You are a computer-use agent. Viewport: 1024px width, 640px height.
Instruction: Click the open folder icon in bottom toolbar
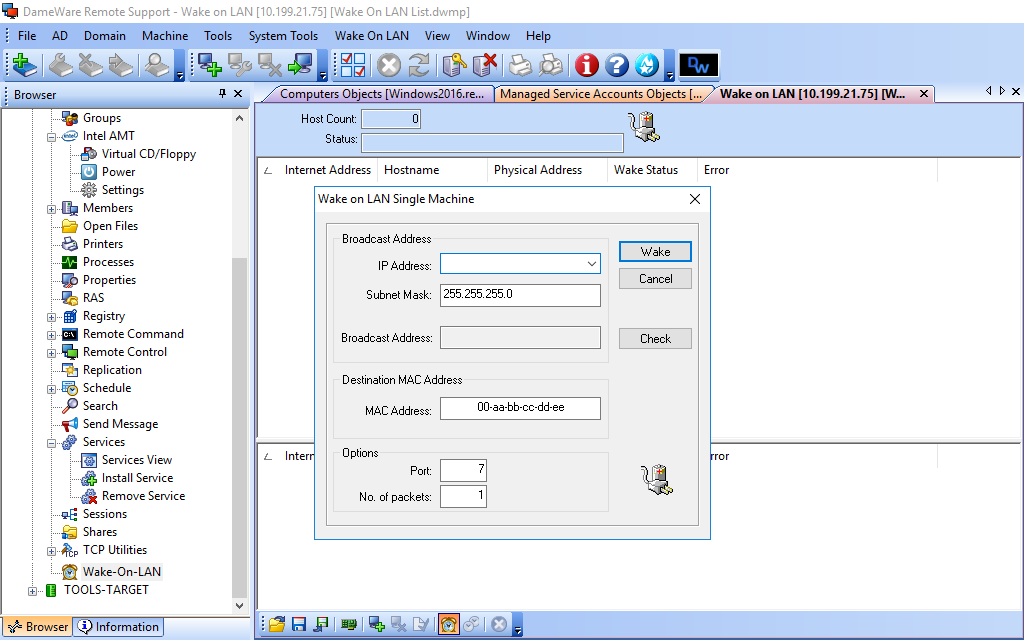coord(277,624)
